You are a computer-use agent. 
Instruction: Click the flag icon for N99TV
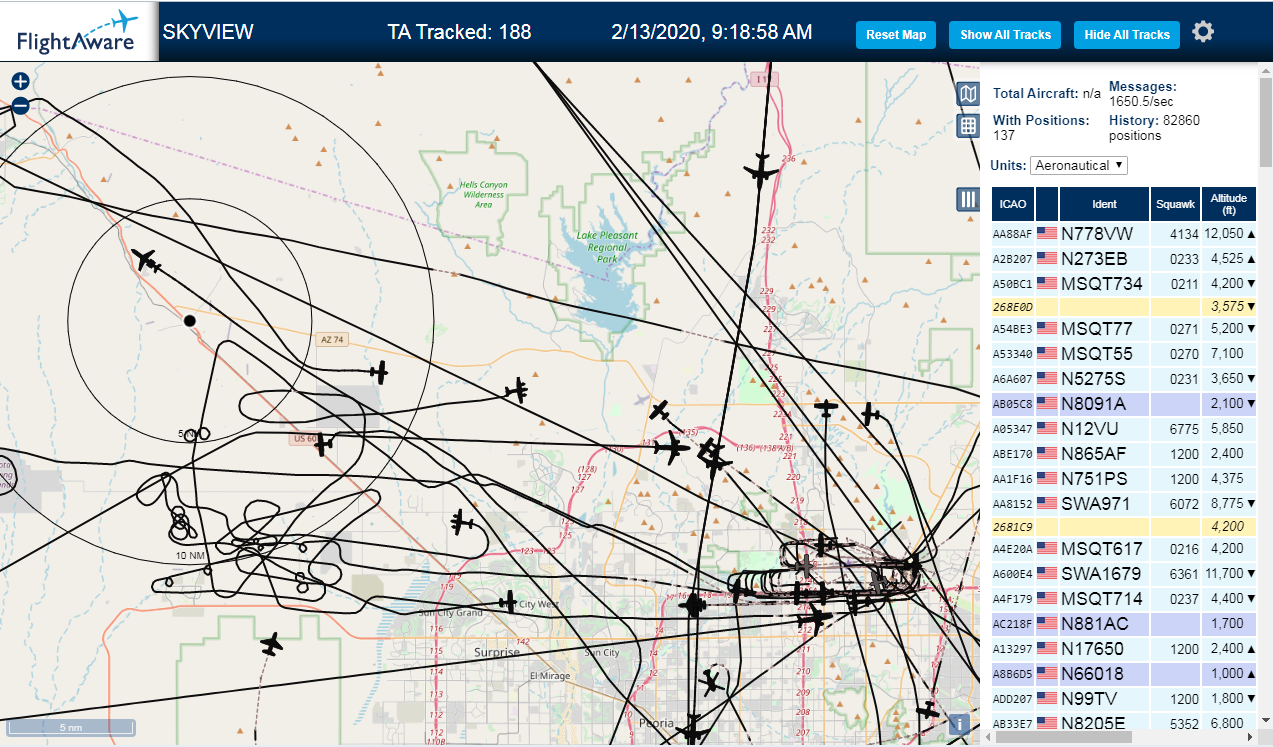point(1047,698)
